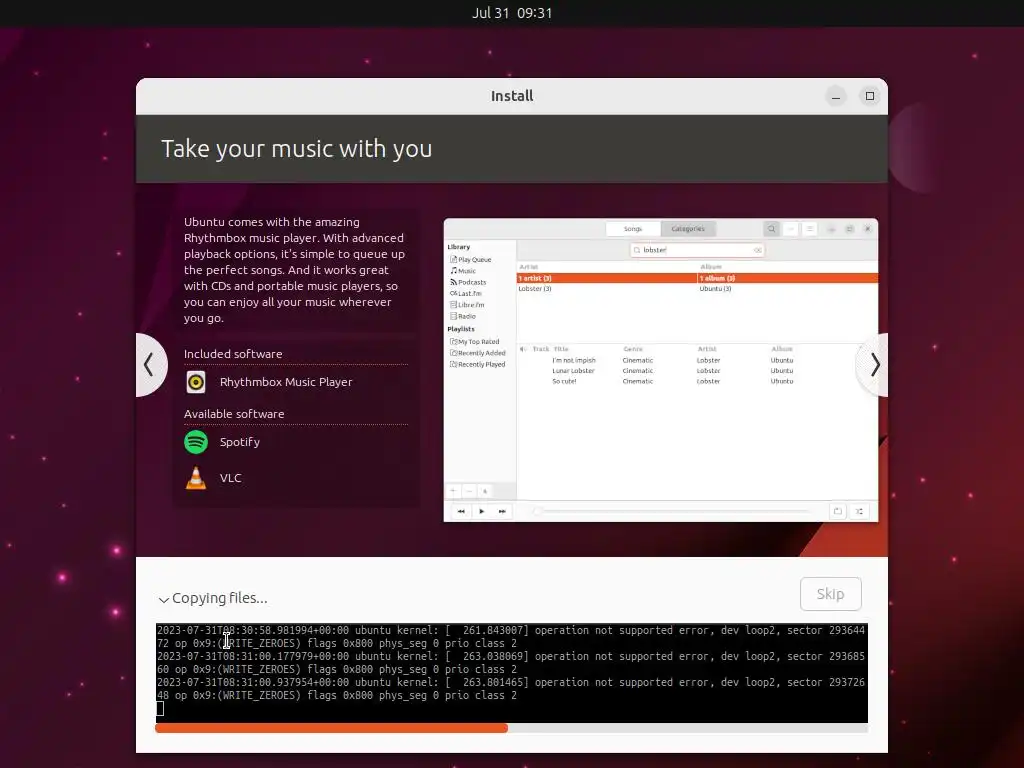Click the Install window title
Viewport: 1024px width, 768px height.
coord(512,96)
